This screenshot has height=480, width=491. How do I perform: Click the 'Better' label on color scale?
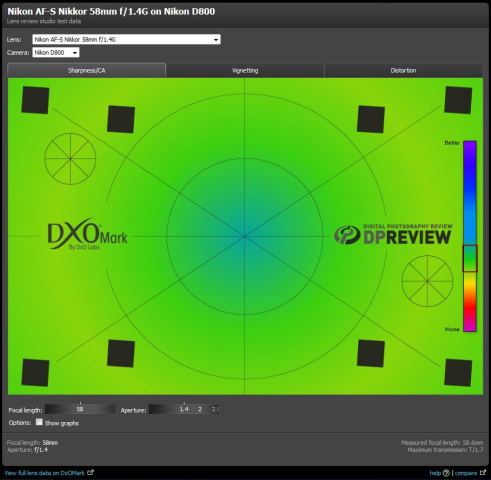coord(452,143)
